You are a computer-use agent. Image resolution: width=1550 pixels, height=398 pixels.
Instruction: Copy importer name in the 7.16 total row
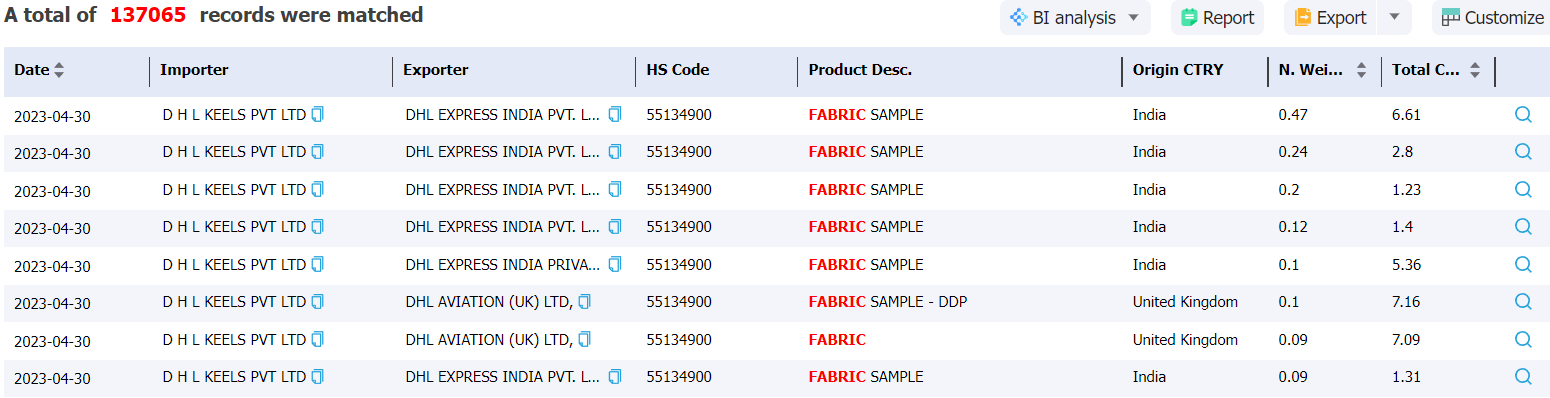point(318,302)
